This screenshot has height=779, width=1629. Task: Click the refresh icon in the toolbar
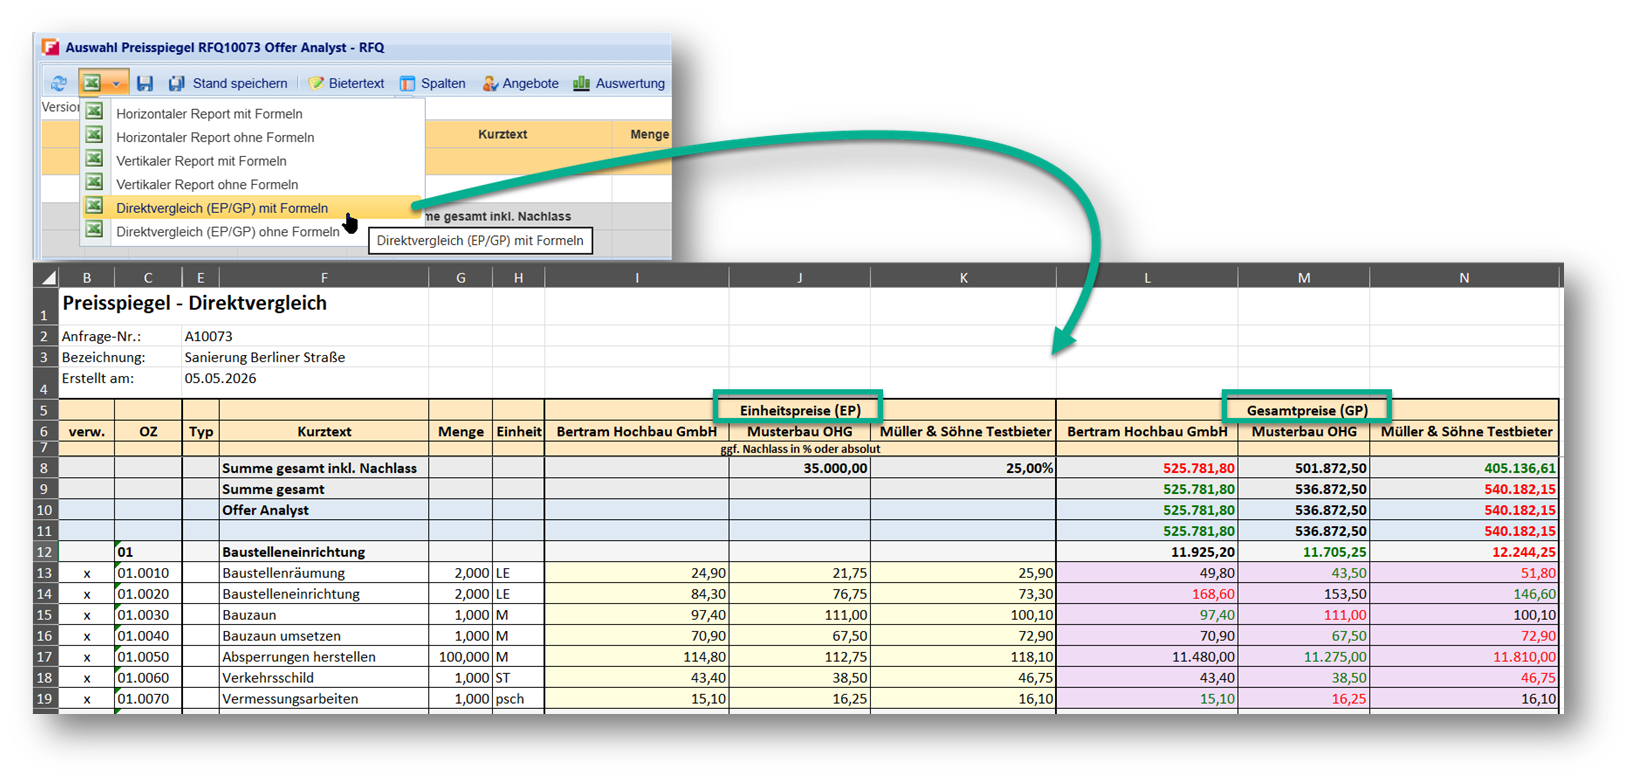[x=59, y=83]
